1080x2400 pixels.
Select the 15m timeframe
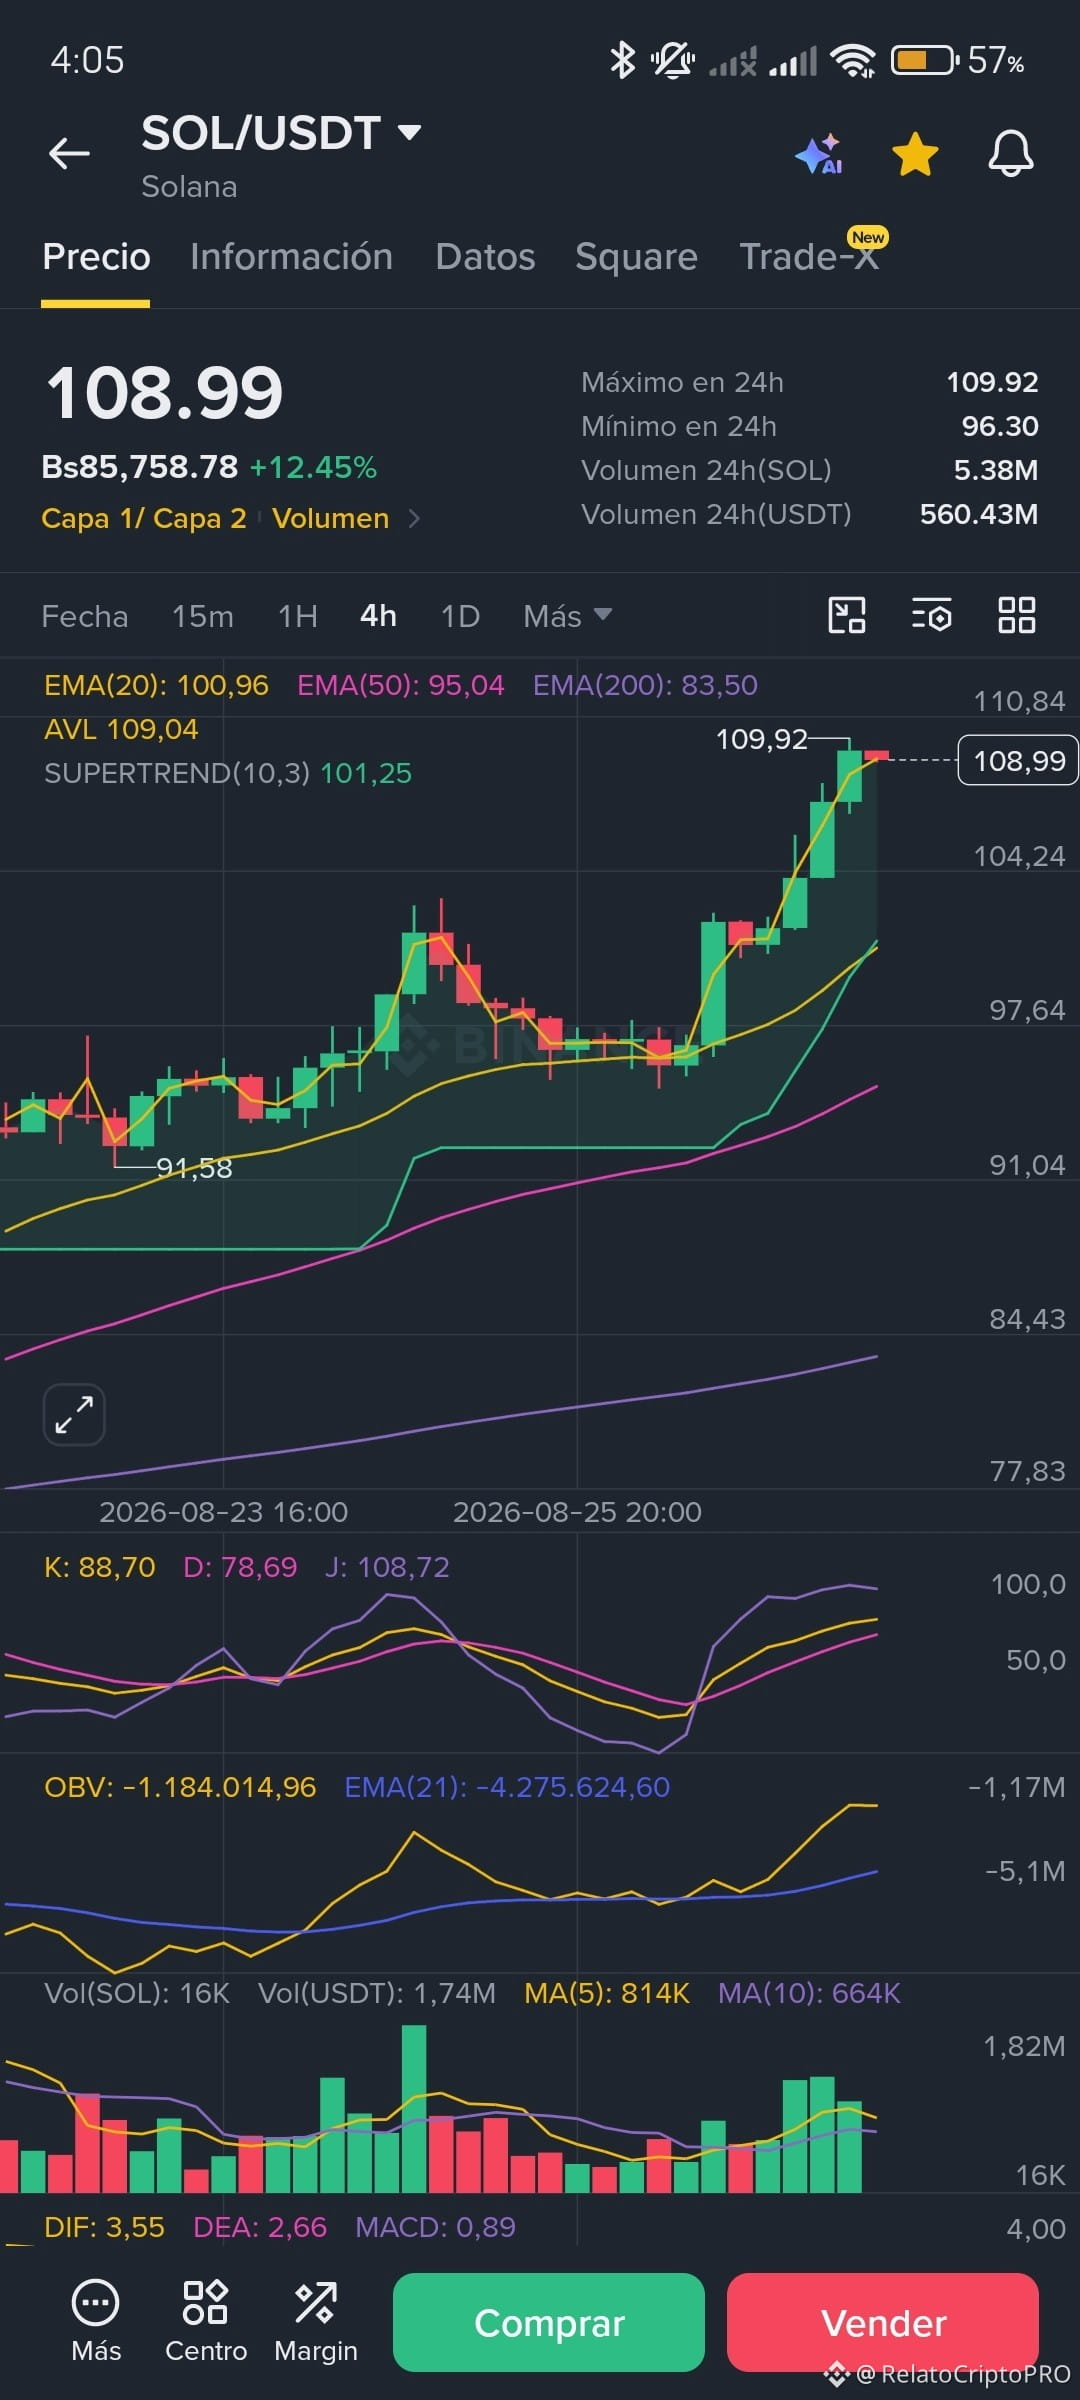(x=203, y=616)
